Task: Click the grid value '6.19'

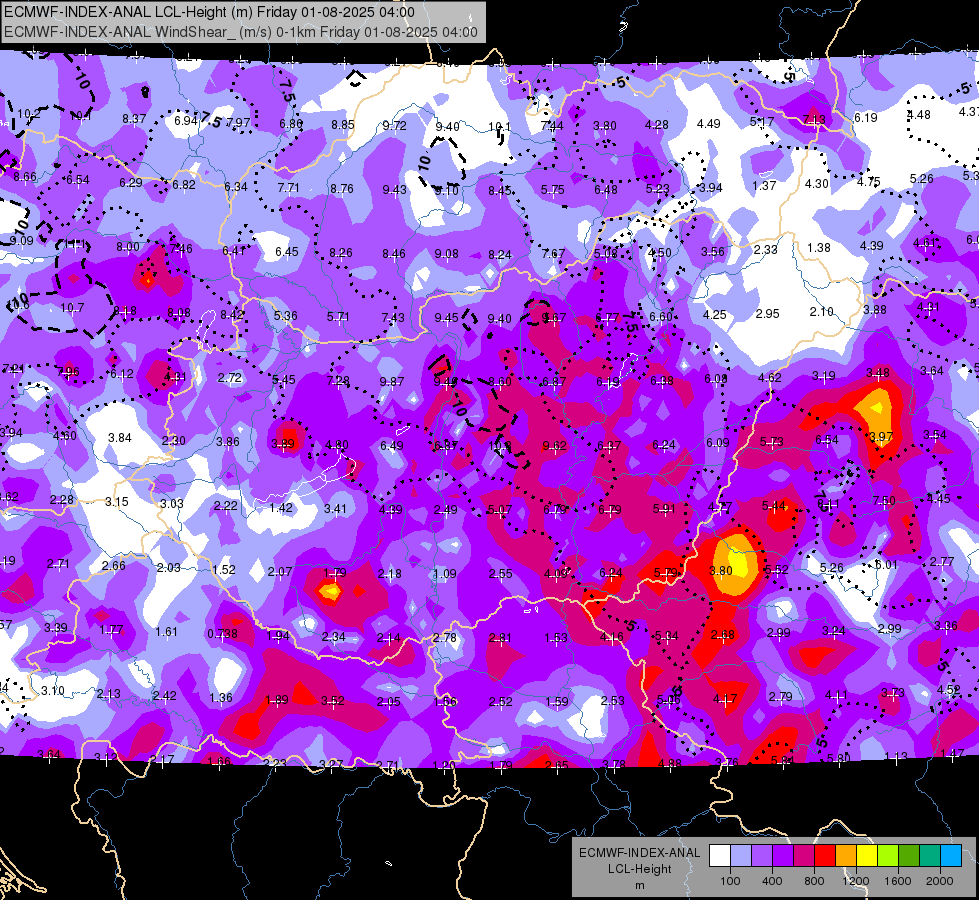Action: pyautogui.click(x=866, y=117)
